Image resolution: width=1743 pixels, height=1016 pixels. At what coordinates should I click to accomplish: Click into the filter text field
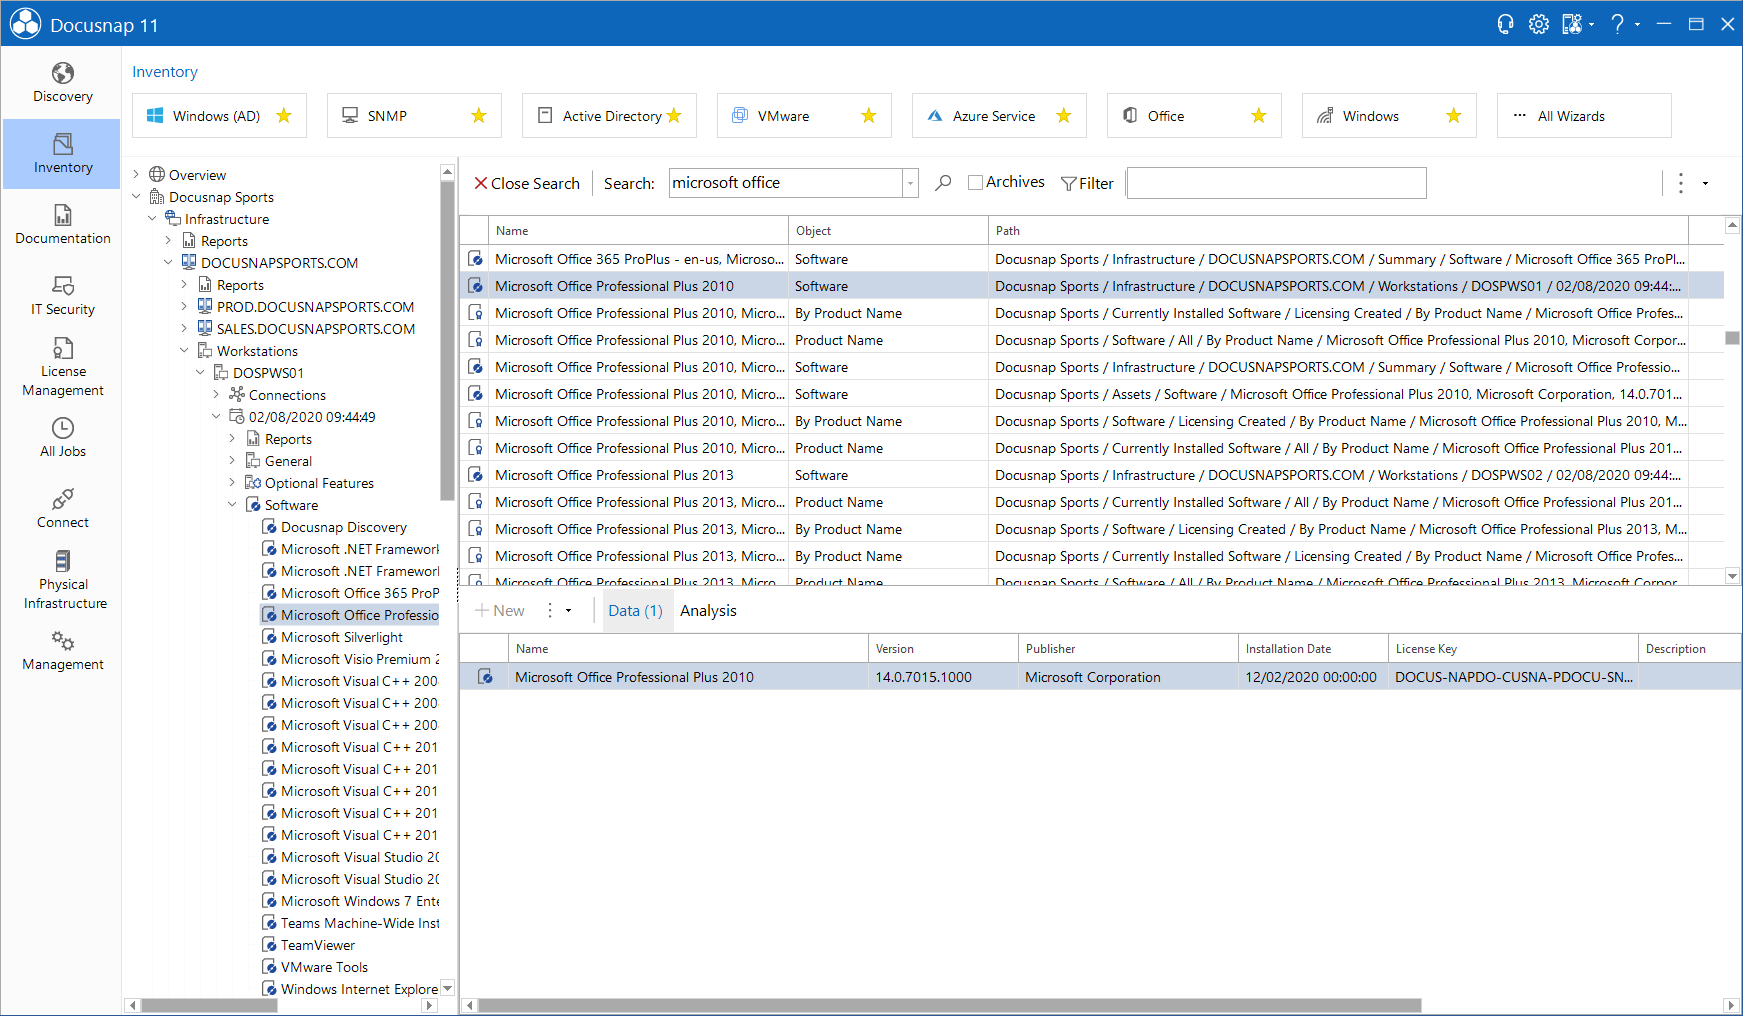point(1276,183)
